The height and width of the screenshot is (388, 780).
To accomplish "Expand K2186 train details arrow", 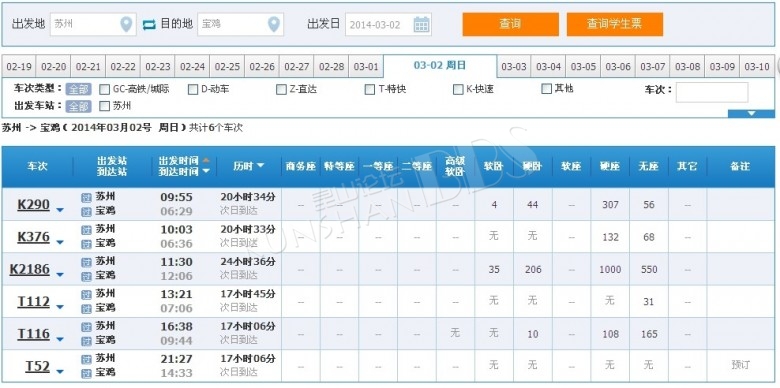I will click(60, 275).
